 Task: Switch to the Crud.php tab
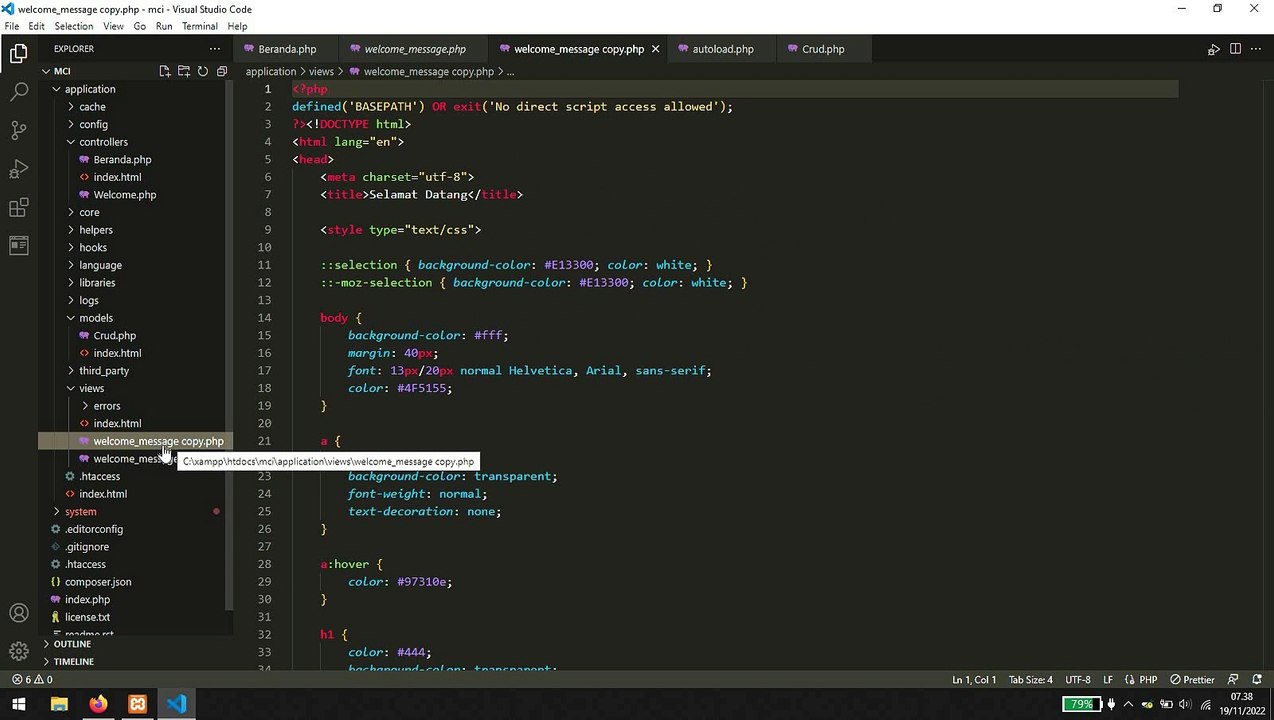coord(823,49)
